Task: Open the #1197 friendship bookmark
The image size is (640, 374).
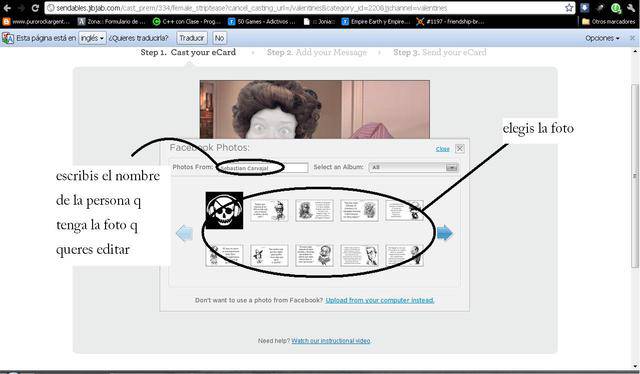Action: [450, 22]
